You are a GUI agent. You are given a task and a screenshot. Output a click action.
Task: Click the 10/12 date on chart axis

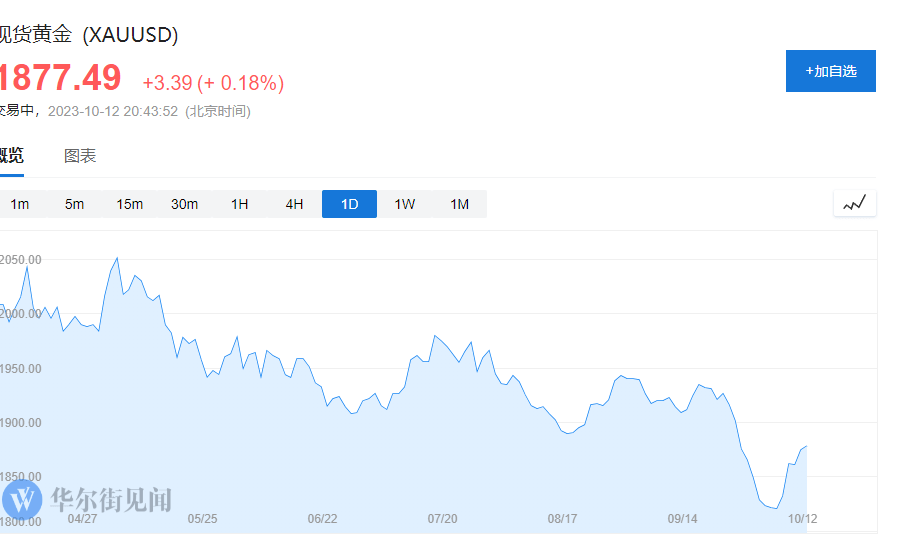tap(802, 519)
